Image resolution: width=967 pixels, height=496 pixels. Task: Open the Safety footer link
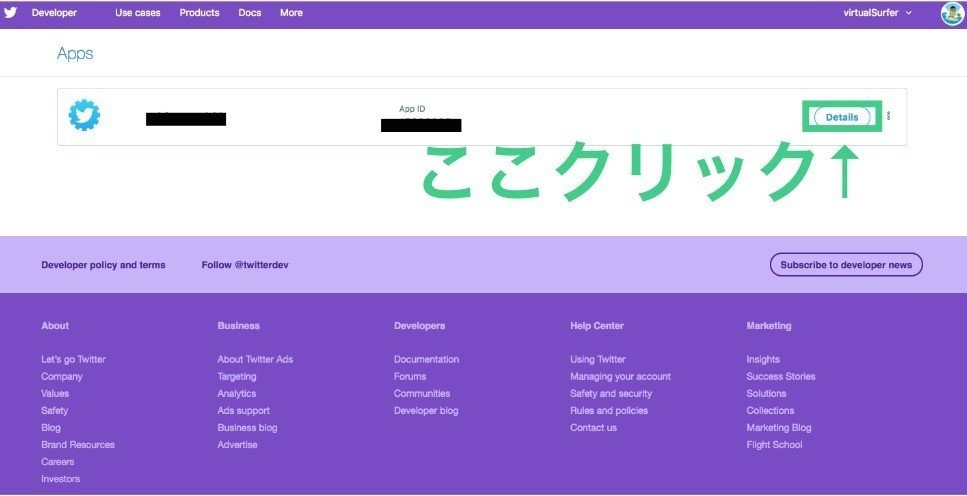54,411
